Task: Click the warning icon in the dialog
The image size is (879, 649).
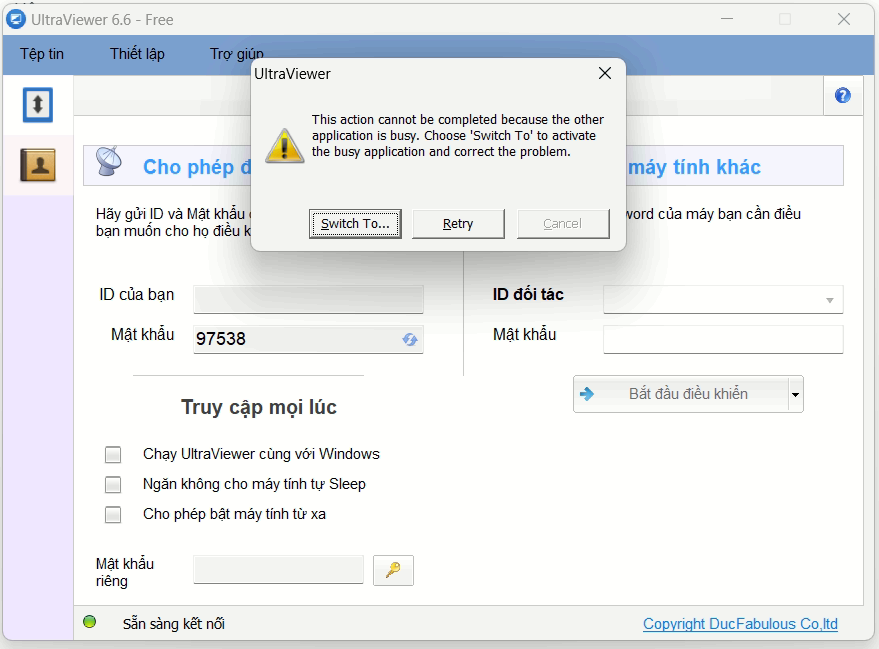Action: tap(284, 146)
